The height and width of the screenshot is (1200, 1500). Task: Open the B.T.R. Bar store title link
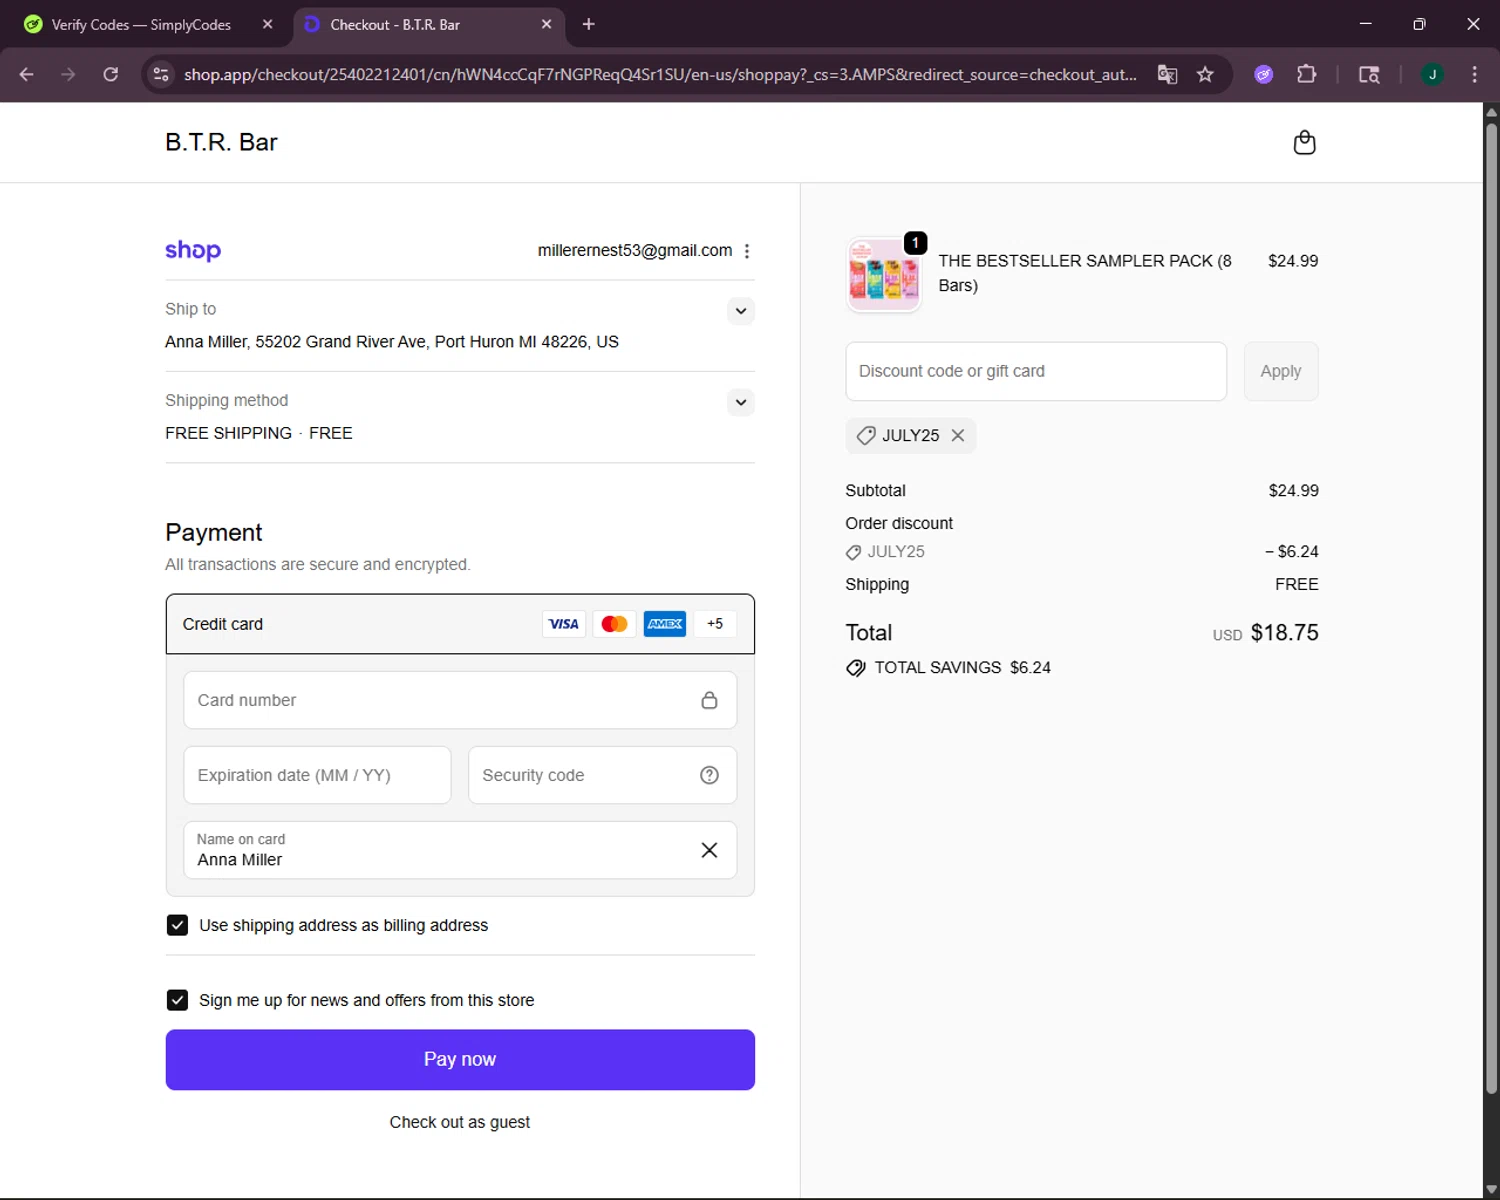point(221,142)
